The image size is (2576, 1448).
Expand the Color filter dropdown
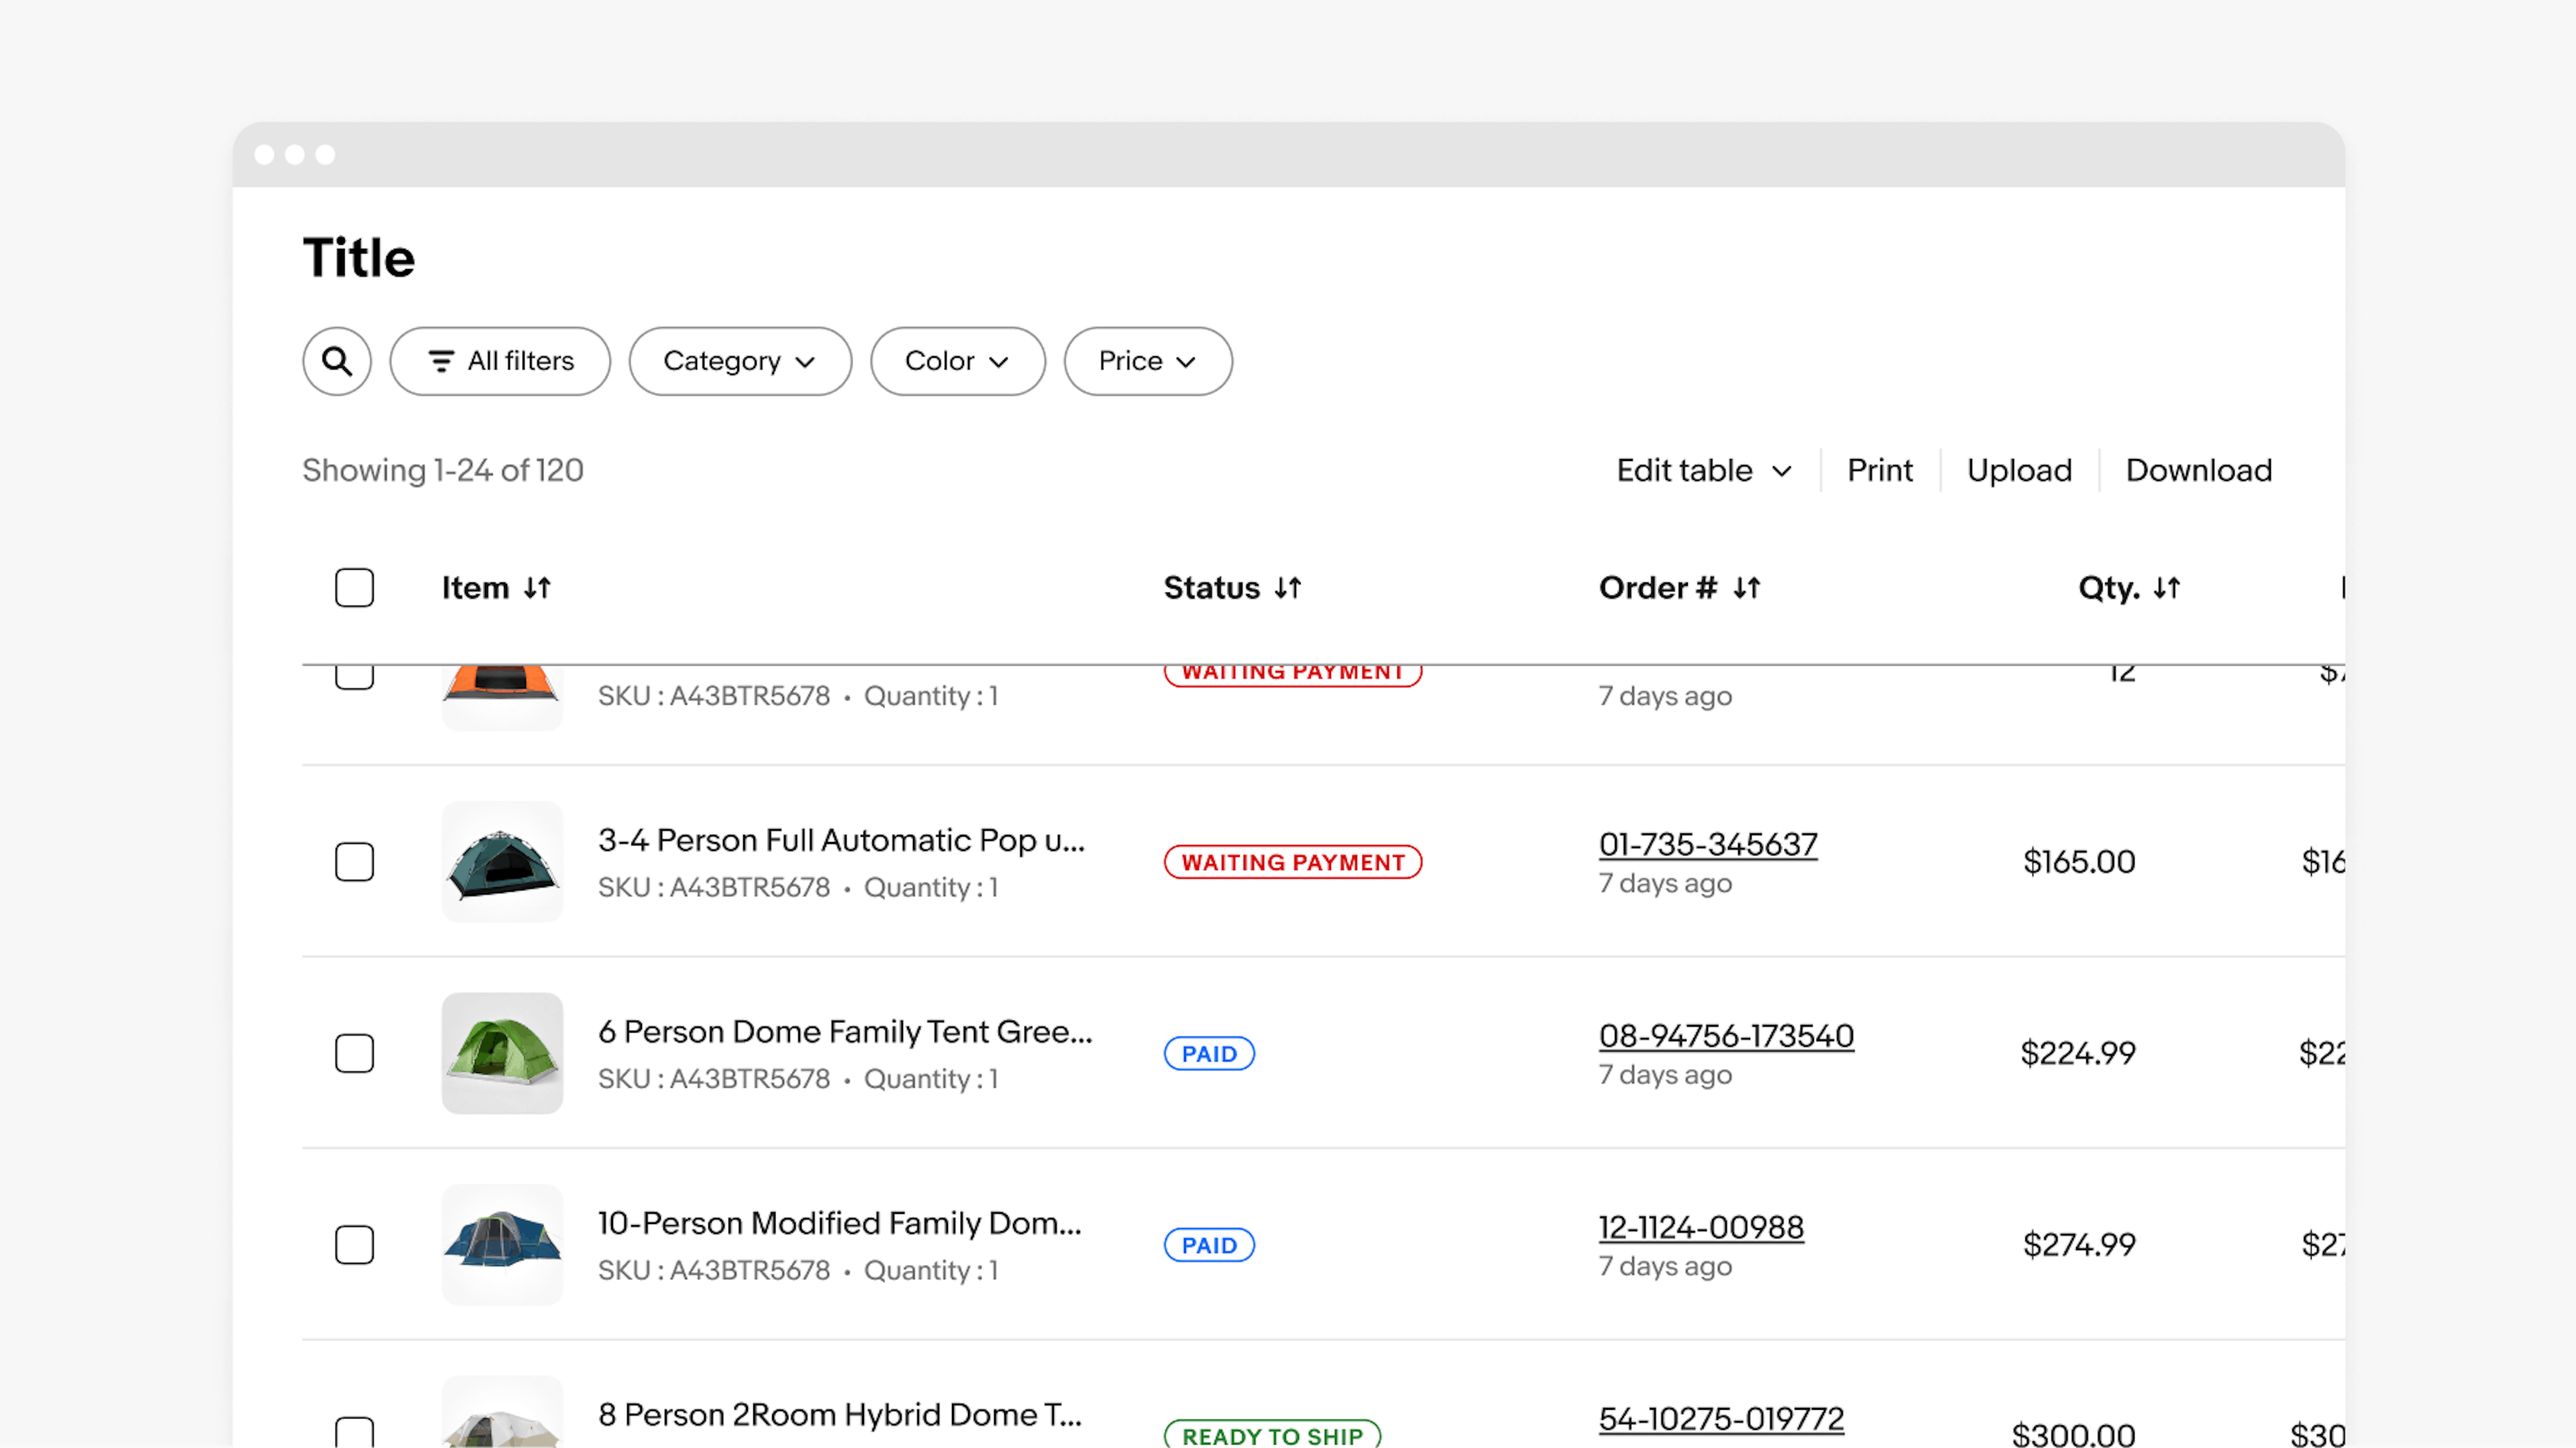[x=954, y=361]
